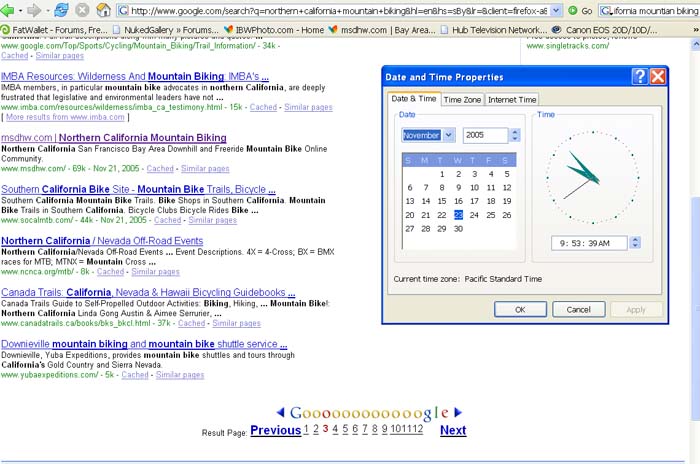Open Cached link for the IMBA result
Viewport: 700px width, 464px height.
click(263, 107)
